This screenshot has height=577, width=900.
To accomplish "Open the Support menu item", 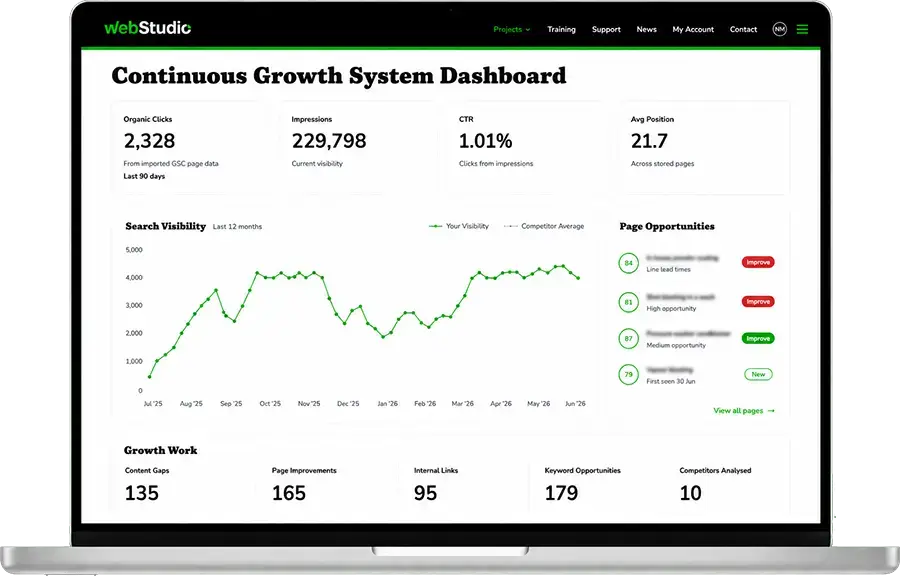I will [606, 29].
